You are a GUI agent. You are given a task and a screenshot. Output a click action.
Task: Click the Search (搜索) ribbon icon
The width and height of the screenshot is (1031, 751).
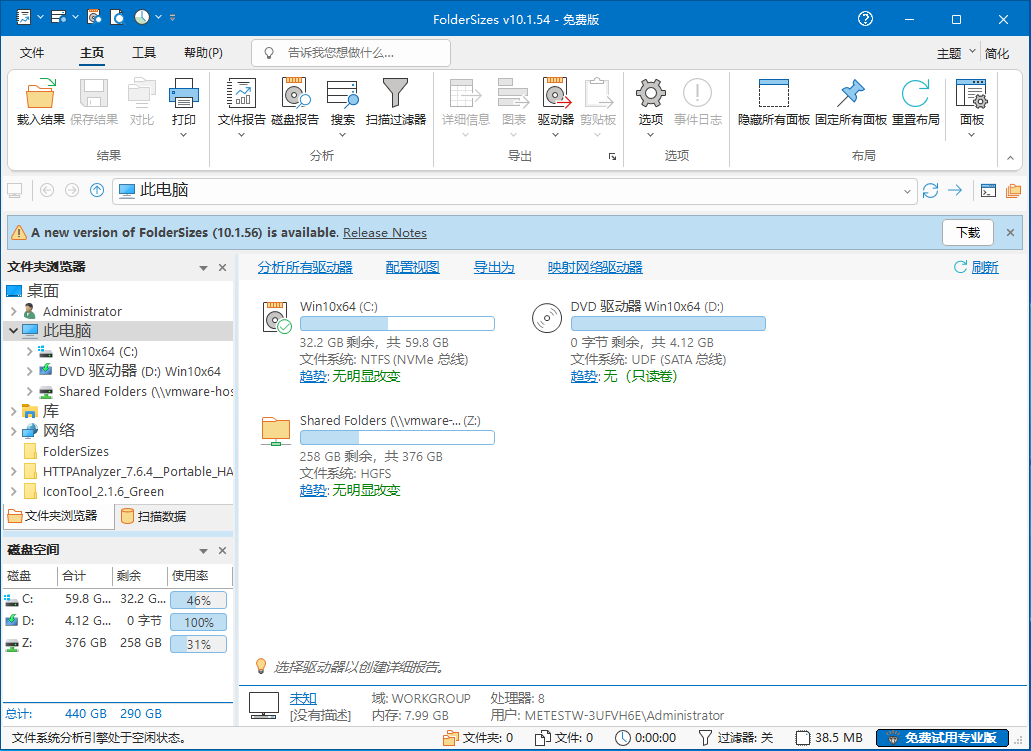[343, 93]
